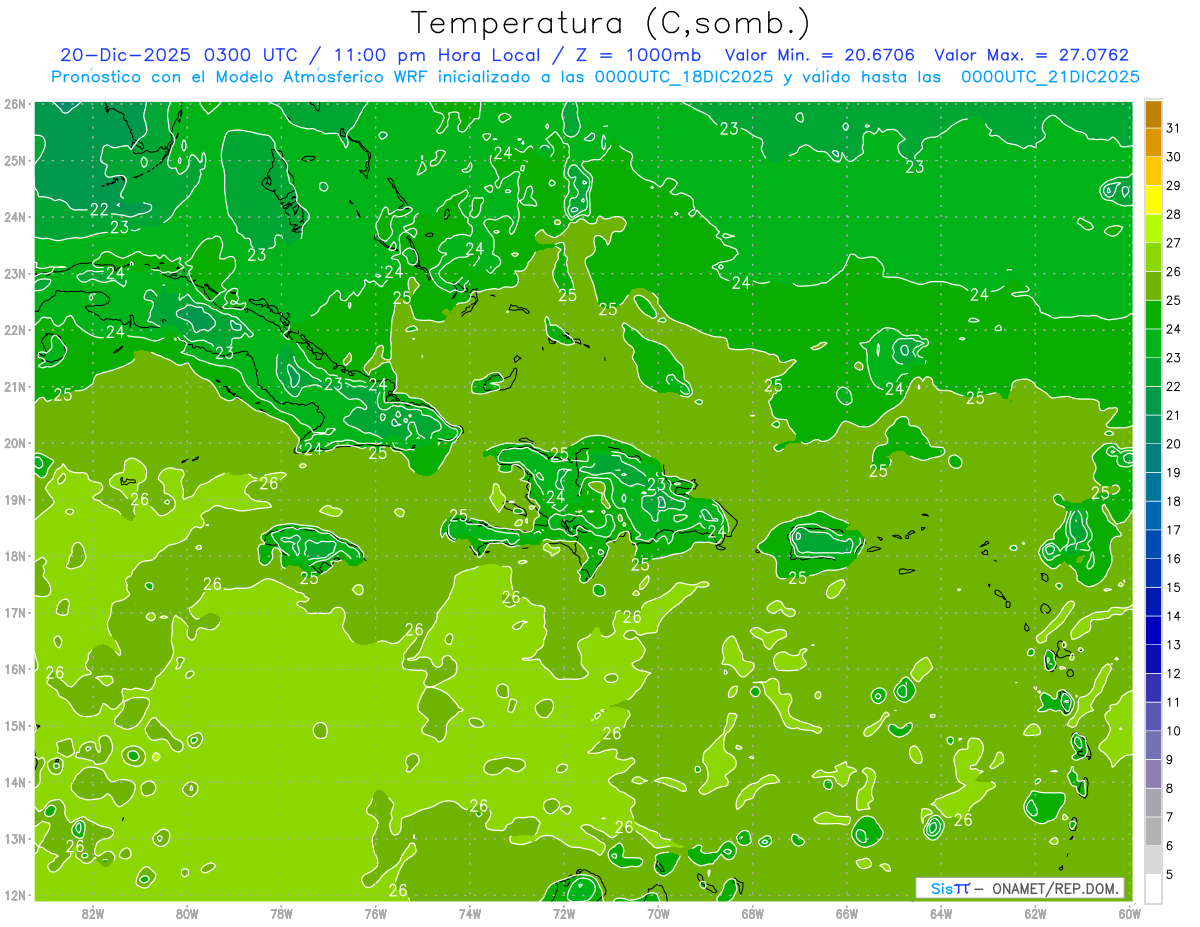Click legend scale label '31'
Image resolution: width=1200 pixels, height=927 pixels.
coord(1174,129)
